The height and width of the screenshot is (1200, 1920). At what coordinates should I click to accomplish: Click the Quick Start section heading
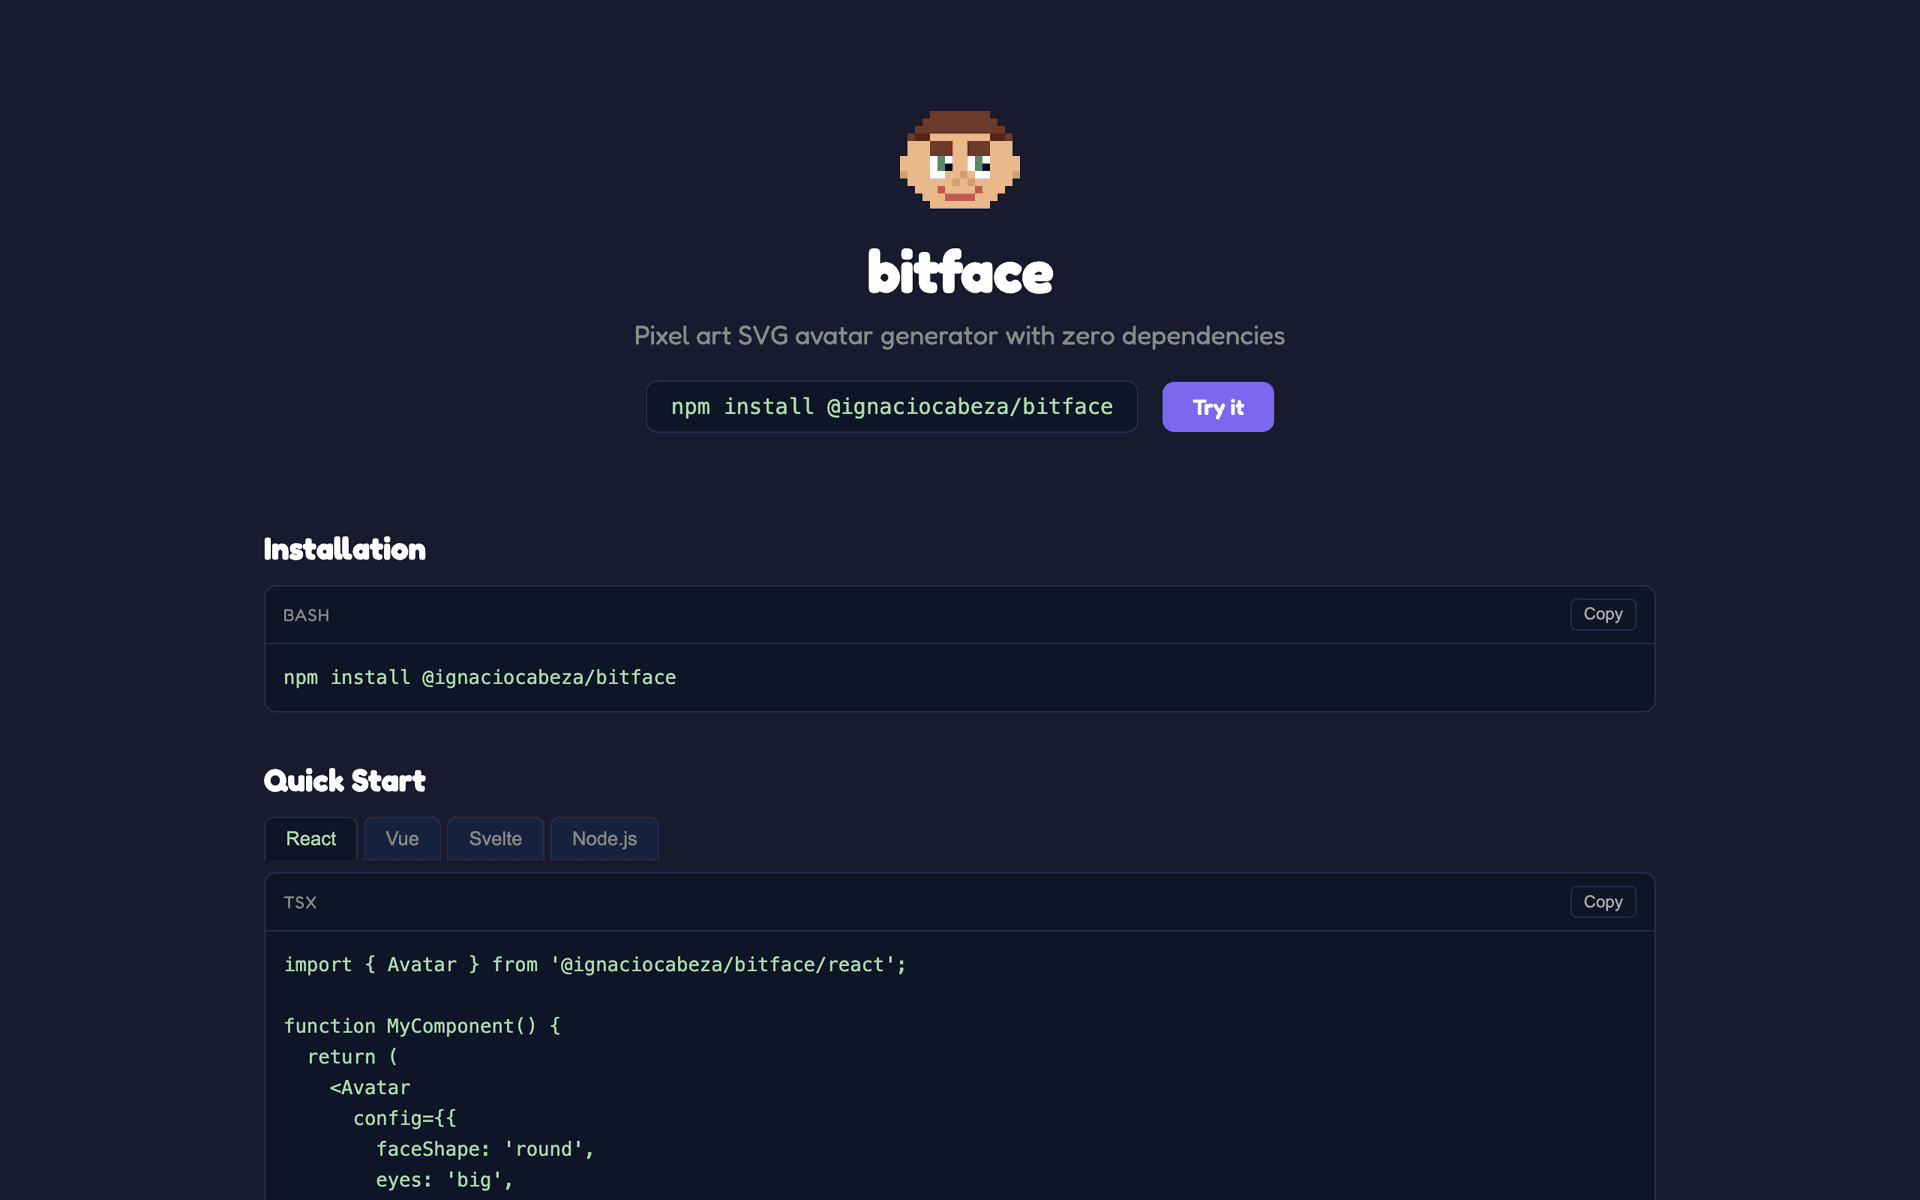click(344, 780)
